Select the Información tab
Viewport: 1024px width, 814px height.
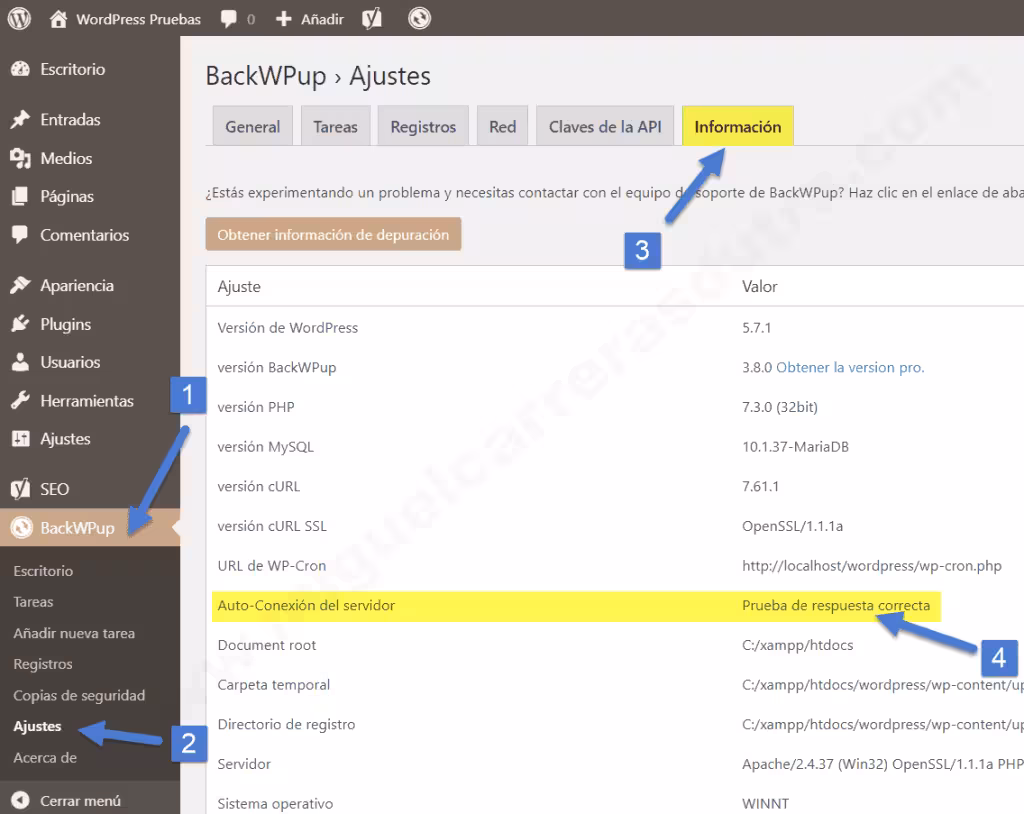point(738,126)
